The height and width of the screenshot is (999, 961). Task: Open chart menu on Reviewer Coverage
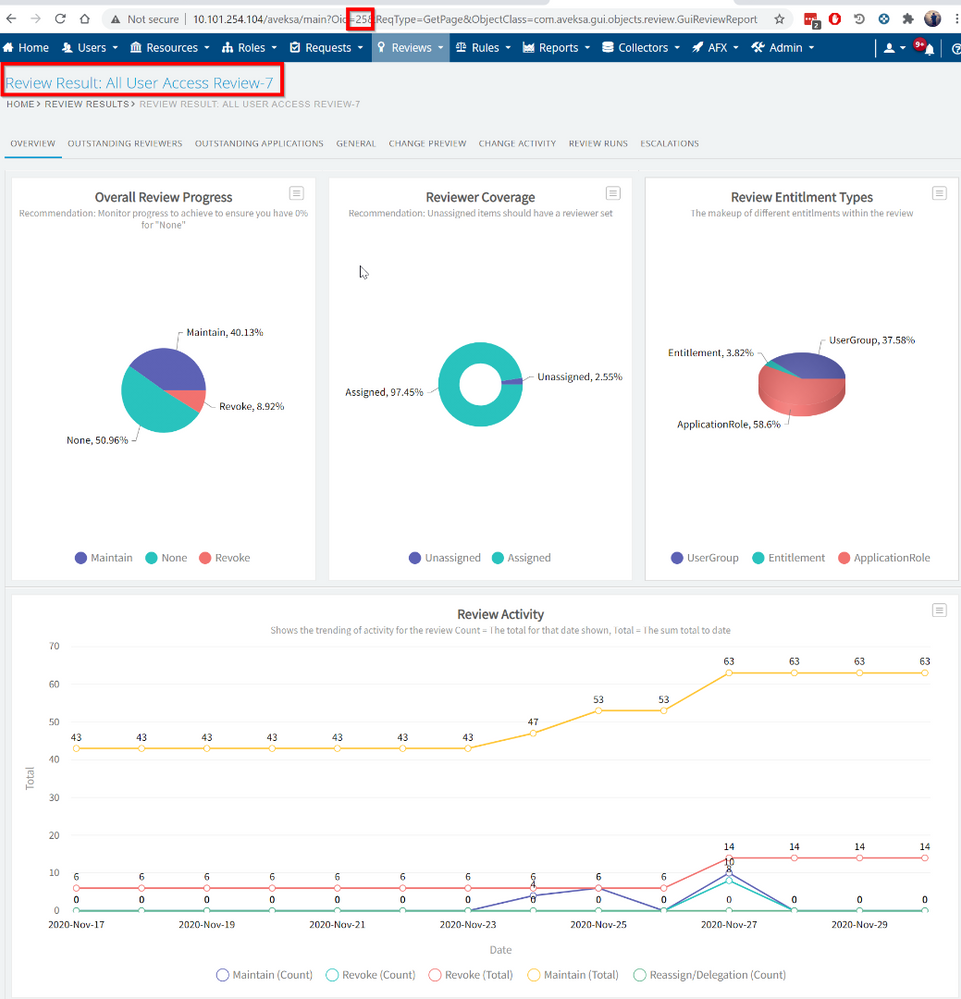coord(612,193)
